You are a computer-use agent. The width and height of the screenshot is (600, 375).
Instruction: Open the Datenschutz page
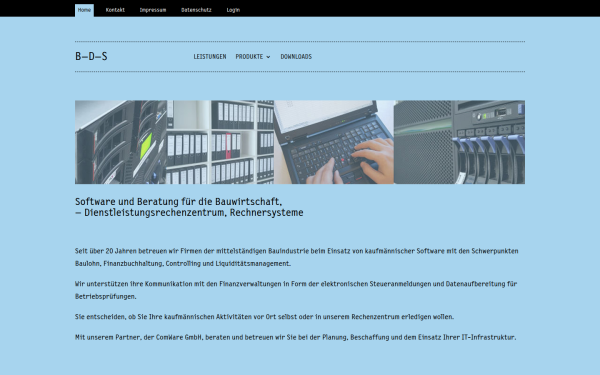click(x=196, y=10)
